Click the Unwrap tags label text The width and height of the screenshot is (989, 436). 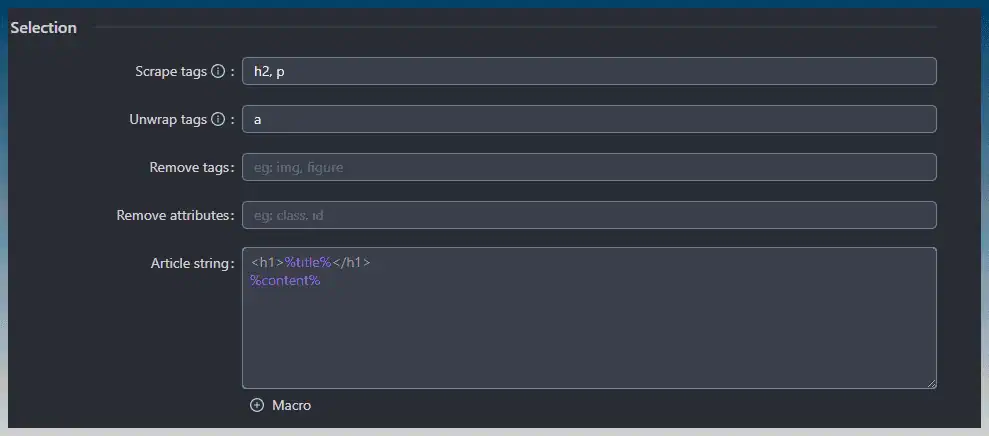coord(168,119)
